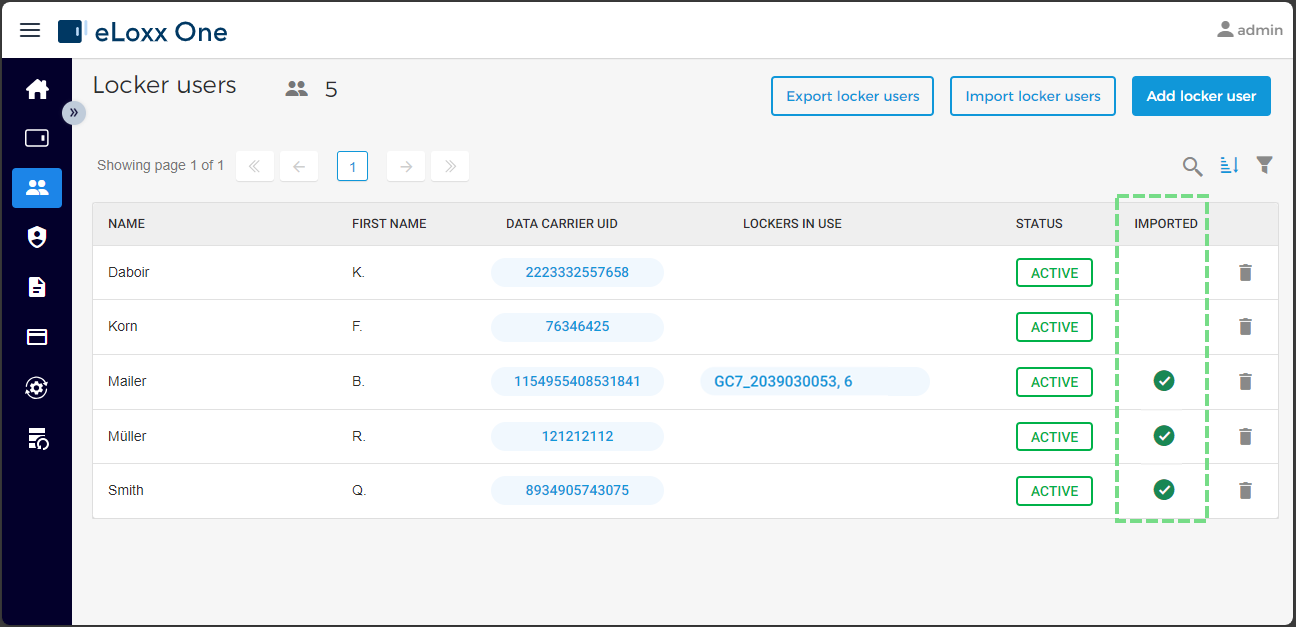
Task: Delete locker user Smith
Action: tap(1245, 490)
